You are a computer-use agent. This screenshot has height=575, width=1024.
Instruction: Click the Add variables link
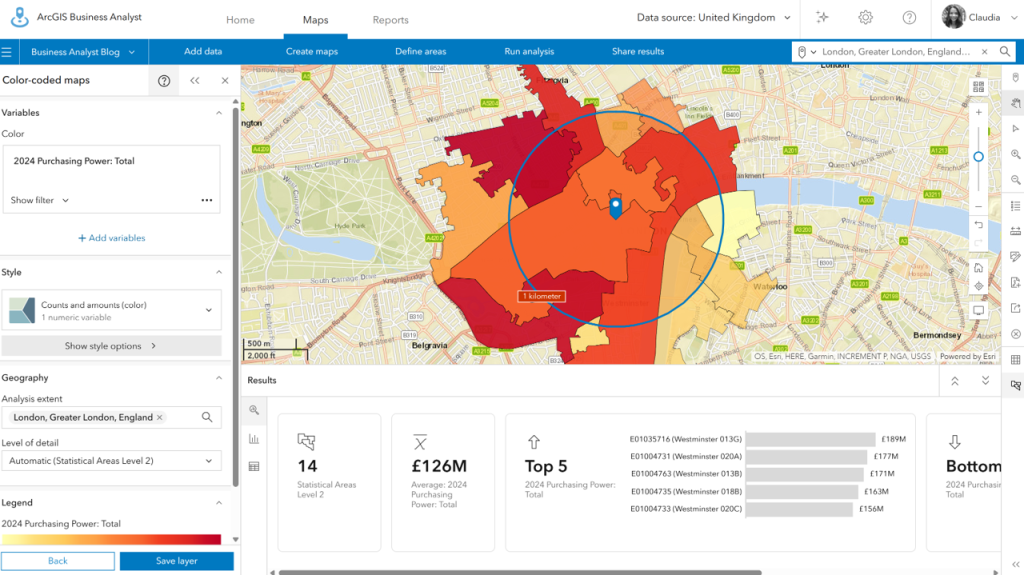(112, 238)
